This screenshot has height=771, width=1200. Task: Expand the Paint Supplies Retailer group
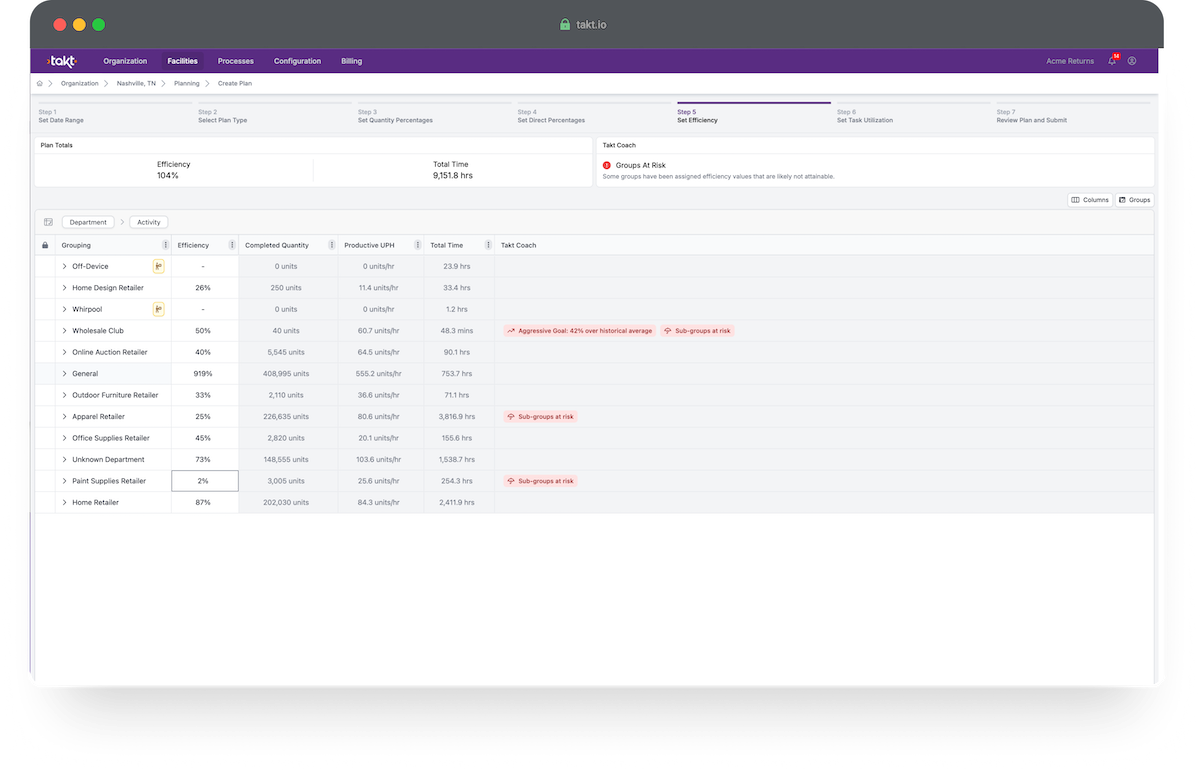[64, 481]
